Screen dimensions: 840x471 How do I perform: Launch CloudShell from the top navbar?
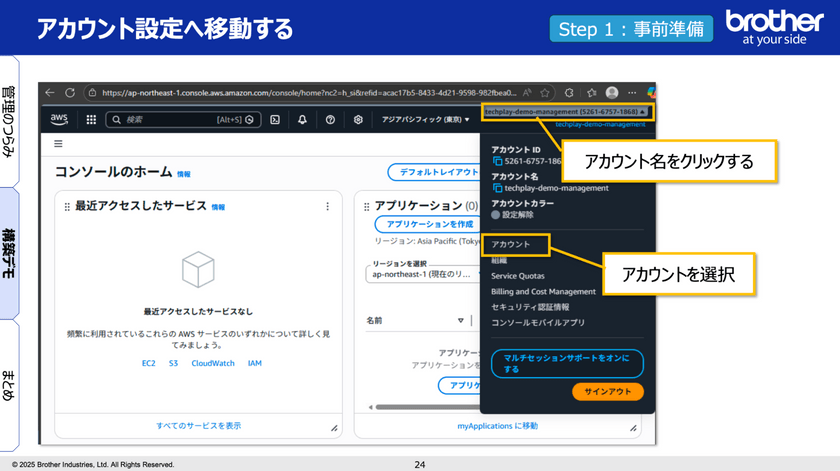[x=275, y=119]
